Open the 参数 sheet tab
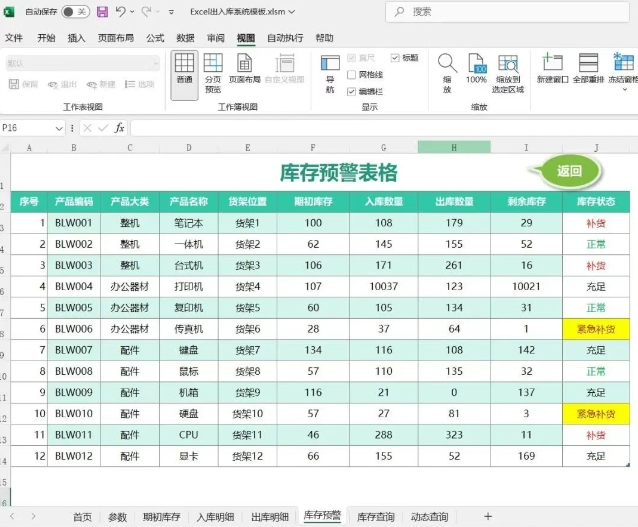638x527 pixels. (x=117, y=517)
